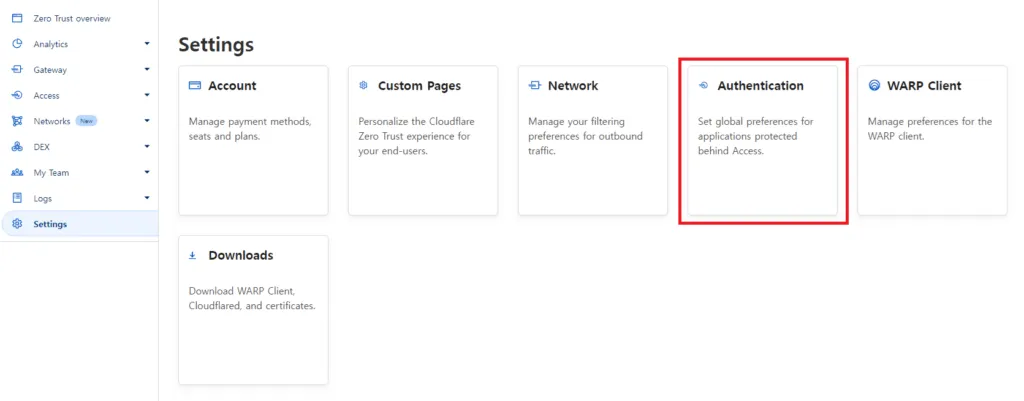The width and height of the screenshot is (1024, 401).
Task: Expand the Analytics menu arrow
Action: (x=147, y=44)
